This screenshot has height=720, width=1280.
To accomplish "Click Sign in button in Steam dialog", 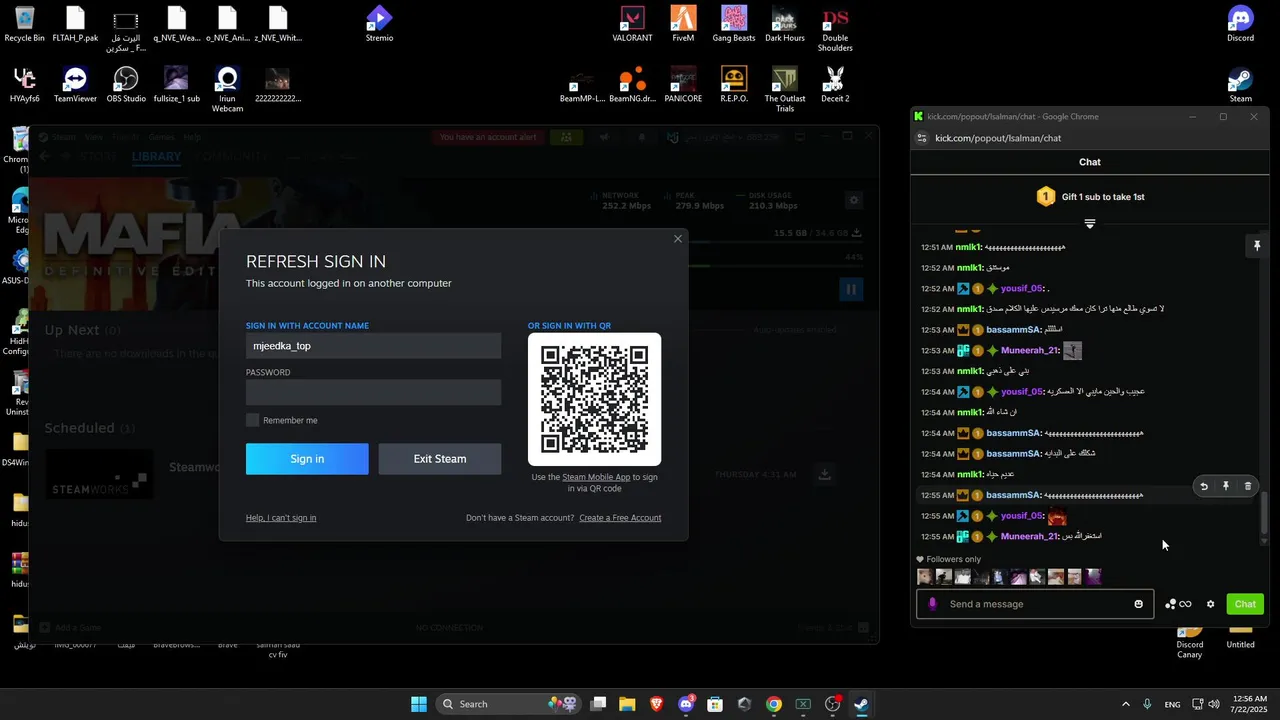I will 307,459.
